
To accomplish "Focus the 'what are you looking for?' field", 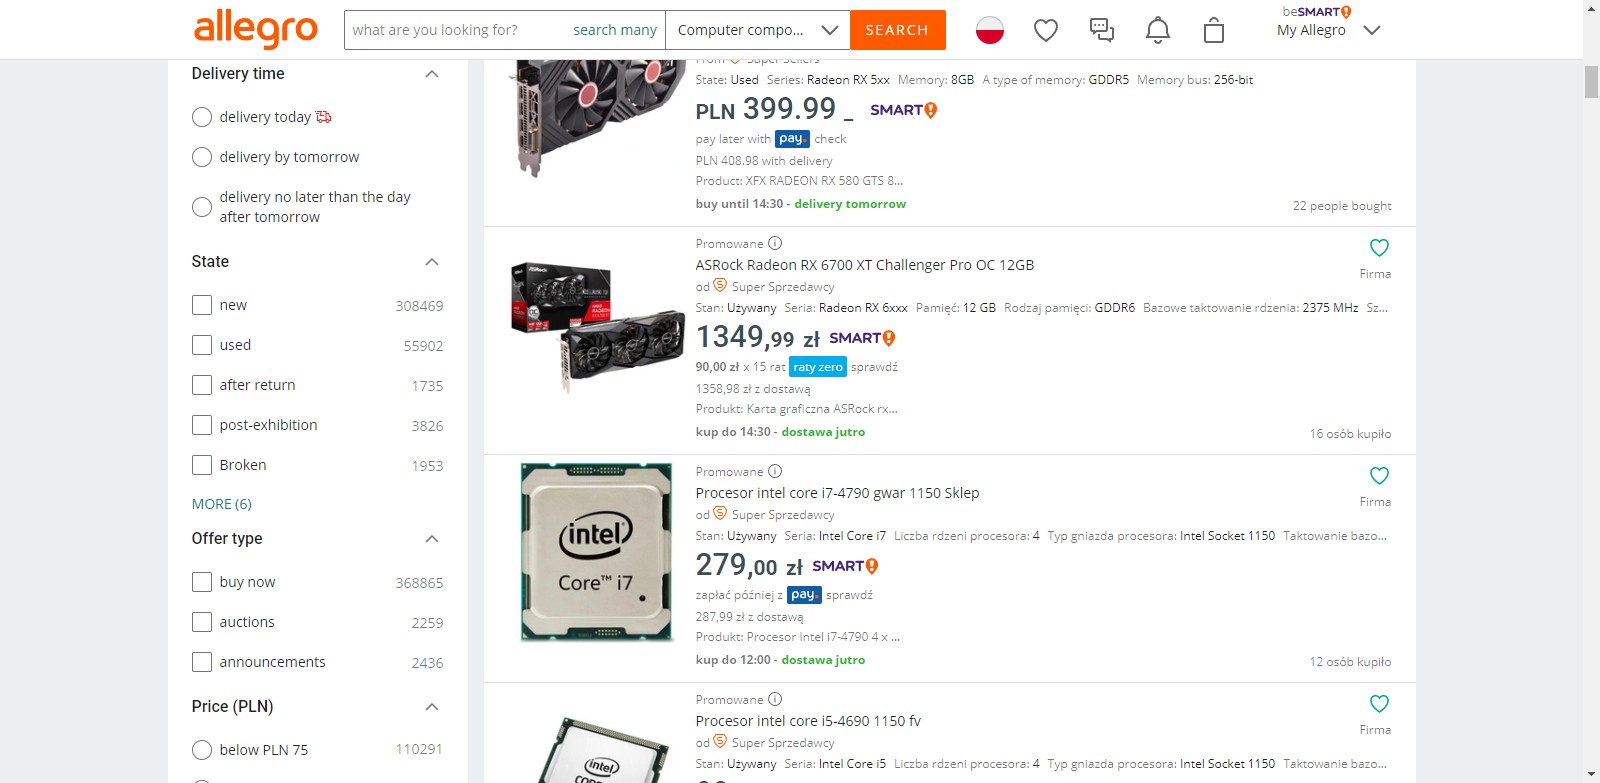I will (455, 30).
